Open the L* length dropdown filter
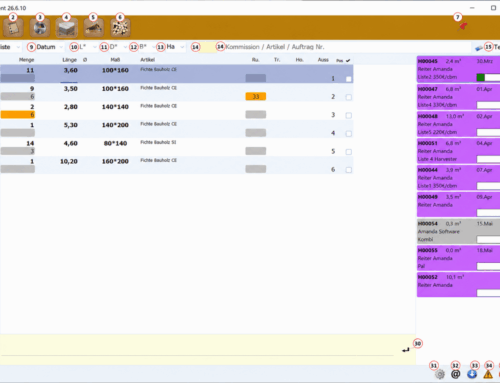Image resolution: width=500 pixels, height=383 pixels. pyautogui.click(x=88, y=47)
